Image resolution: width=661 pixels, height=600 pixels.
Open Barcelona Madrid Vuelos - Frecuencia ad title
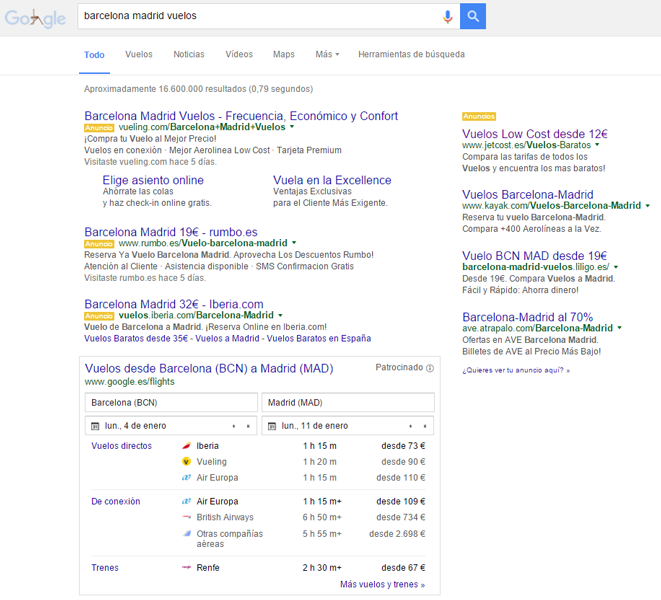[241, 116]
